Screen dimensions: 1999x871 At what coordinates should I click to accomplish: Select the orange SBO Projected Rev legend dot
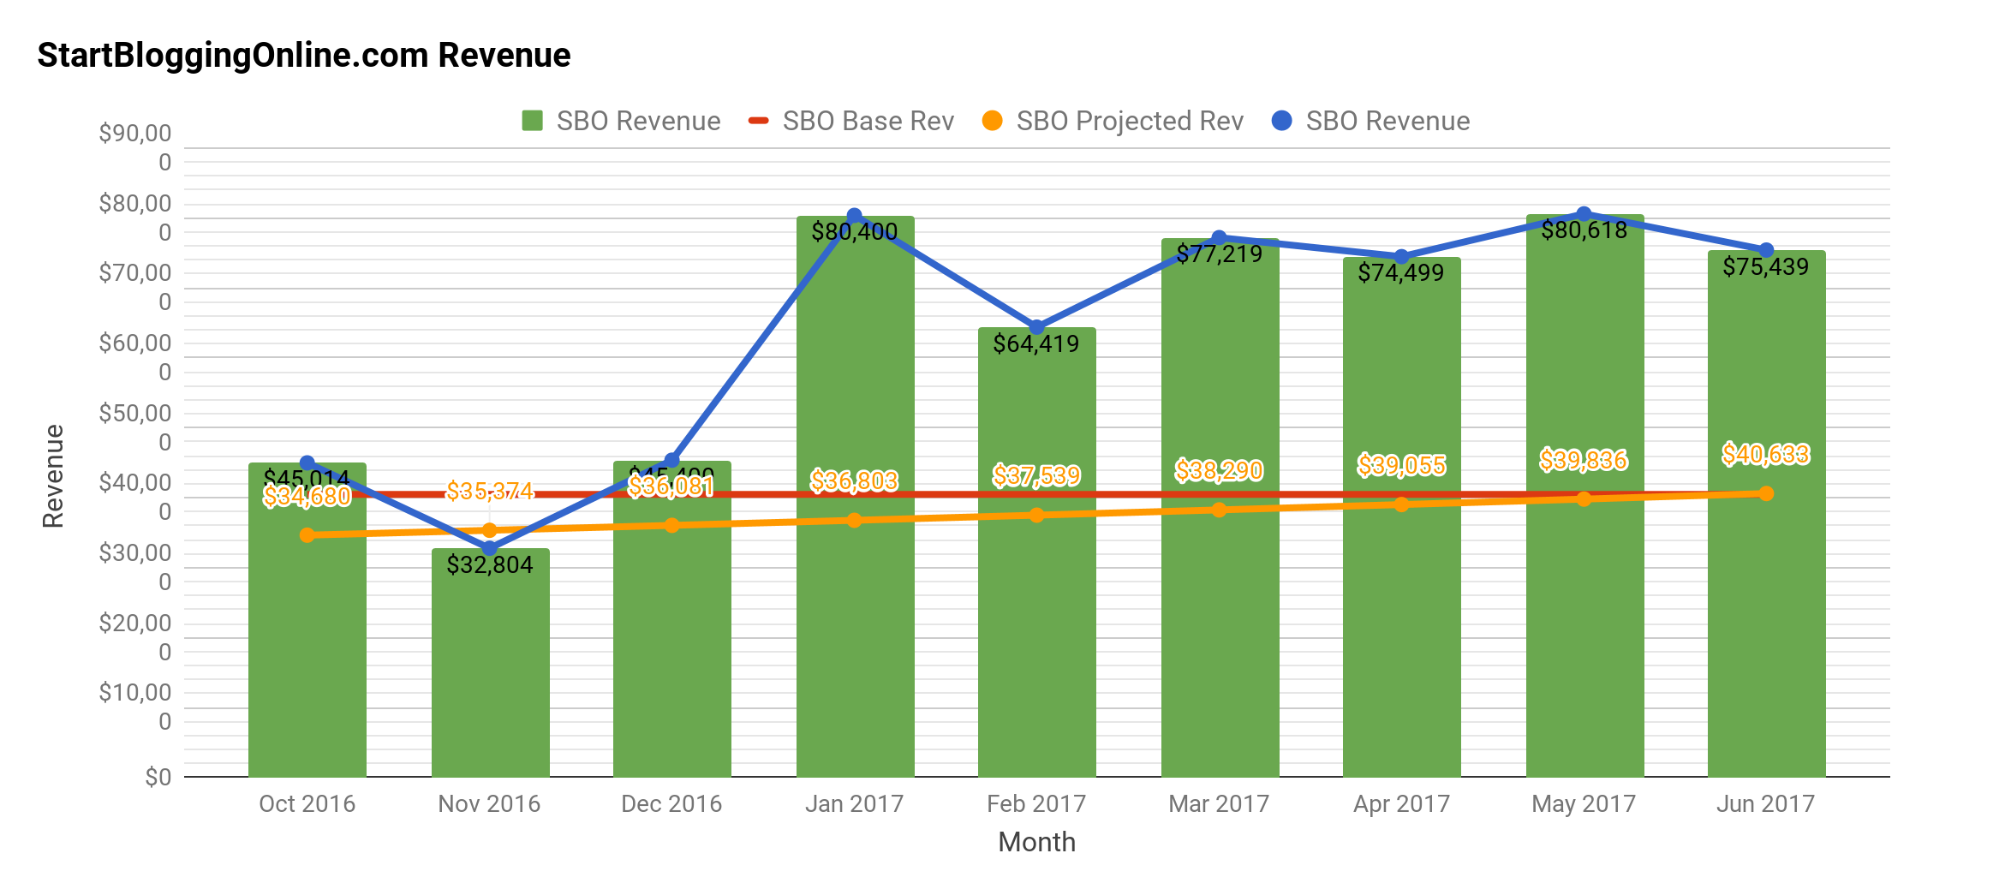[x=992, y=121]
